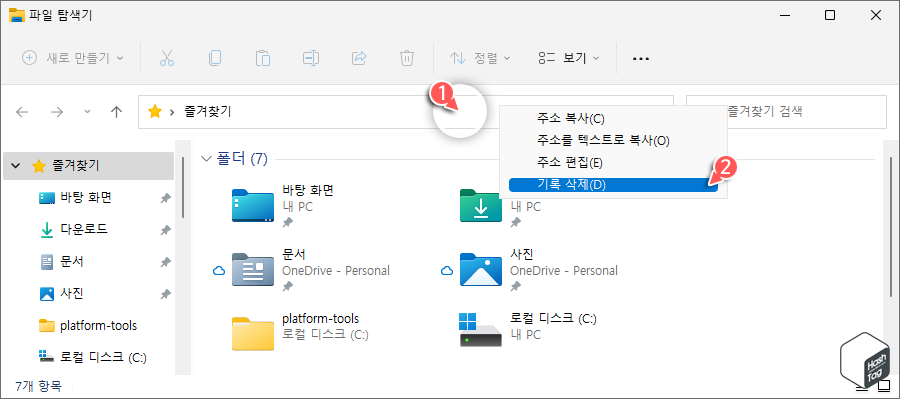Screen dimensions: 900x399
Task: Go back with the left arrow
Action: pyautogui.click(x=22, y=112)
